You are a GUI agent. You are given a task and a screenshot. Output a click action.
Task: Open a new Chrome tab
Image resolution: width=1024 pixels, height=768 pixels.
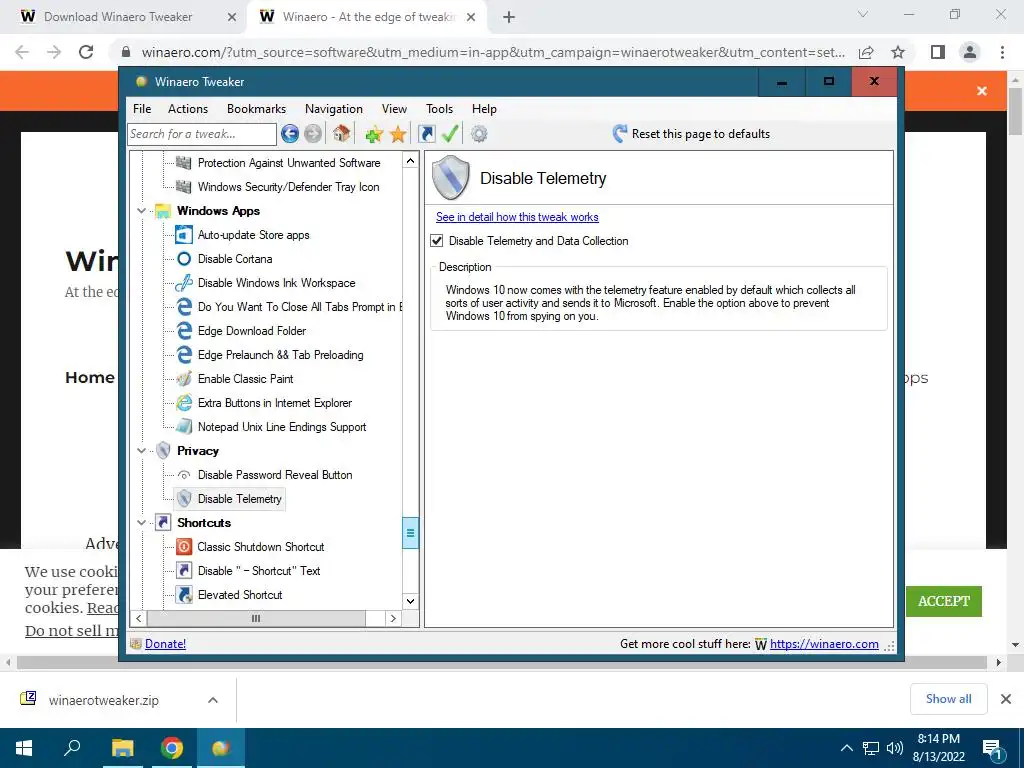click(x=509, y=17)
